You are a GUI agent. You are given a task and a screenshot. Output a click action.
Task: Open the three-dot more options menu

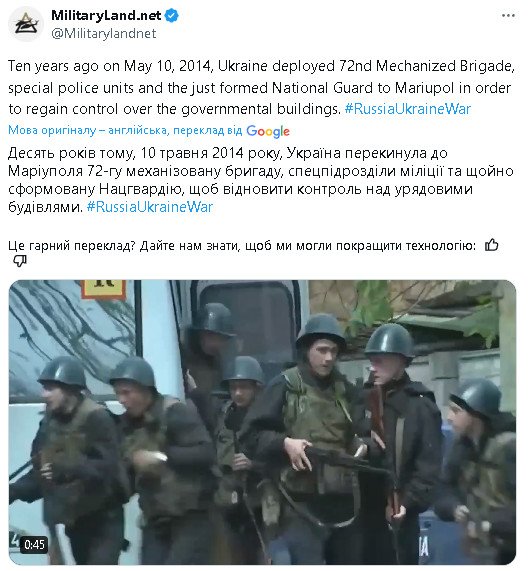click(x=508, y=16)
